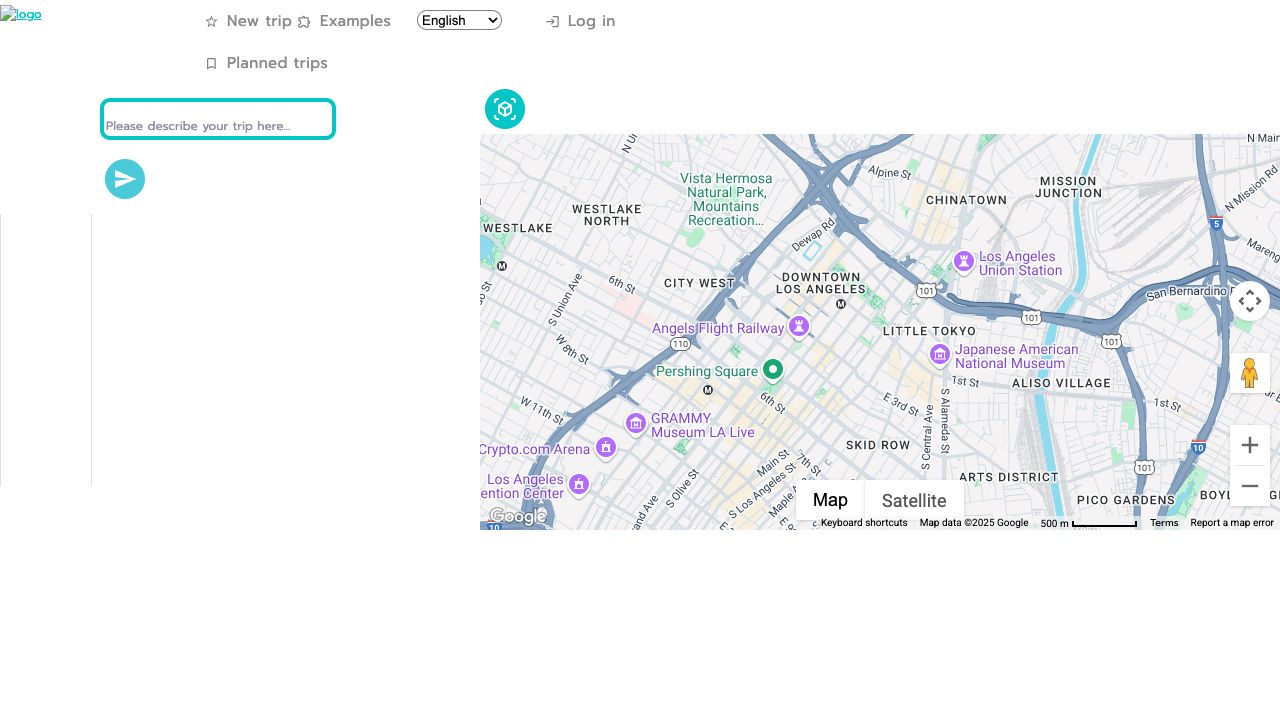Click the send trip description button

[x=125, y=179]
